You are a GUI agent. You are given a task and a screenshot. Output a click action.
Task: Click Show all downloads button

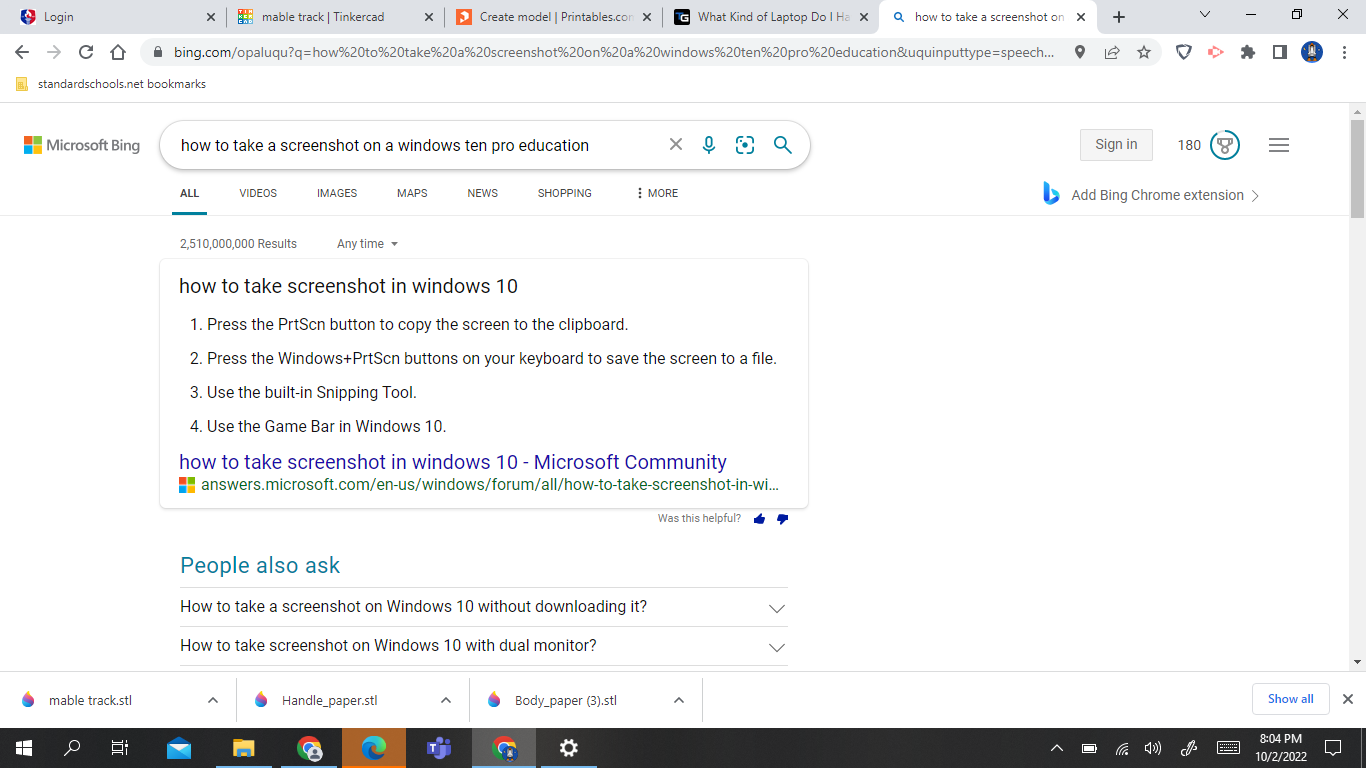pyautogui.click(x=1291, y=699)
